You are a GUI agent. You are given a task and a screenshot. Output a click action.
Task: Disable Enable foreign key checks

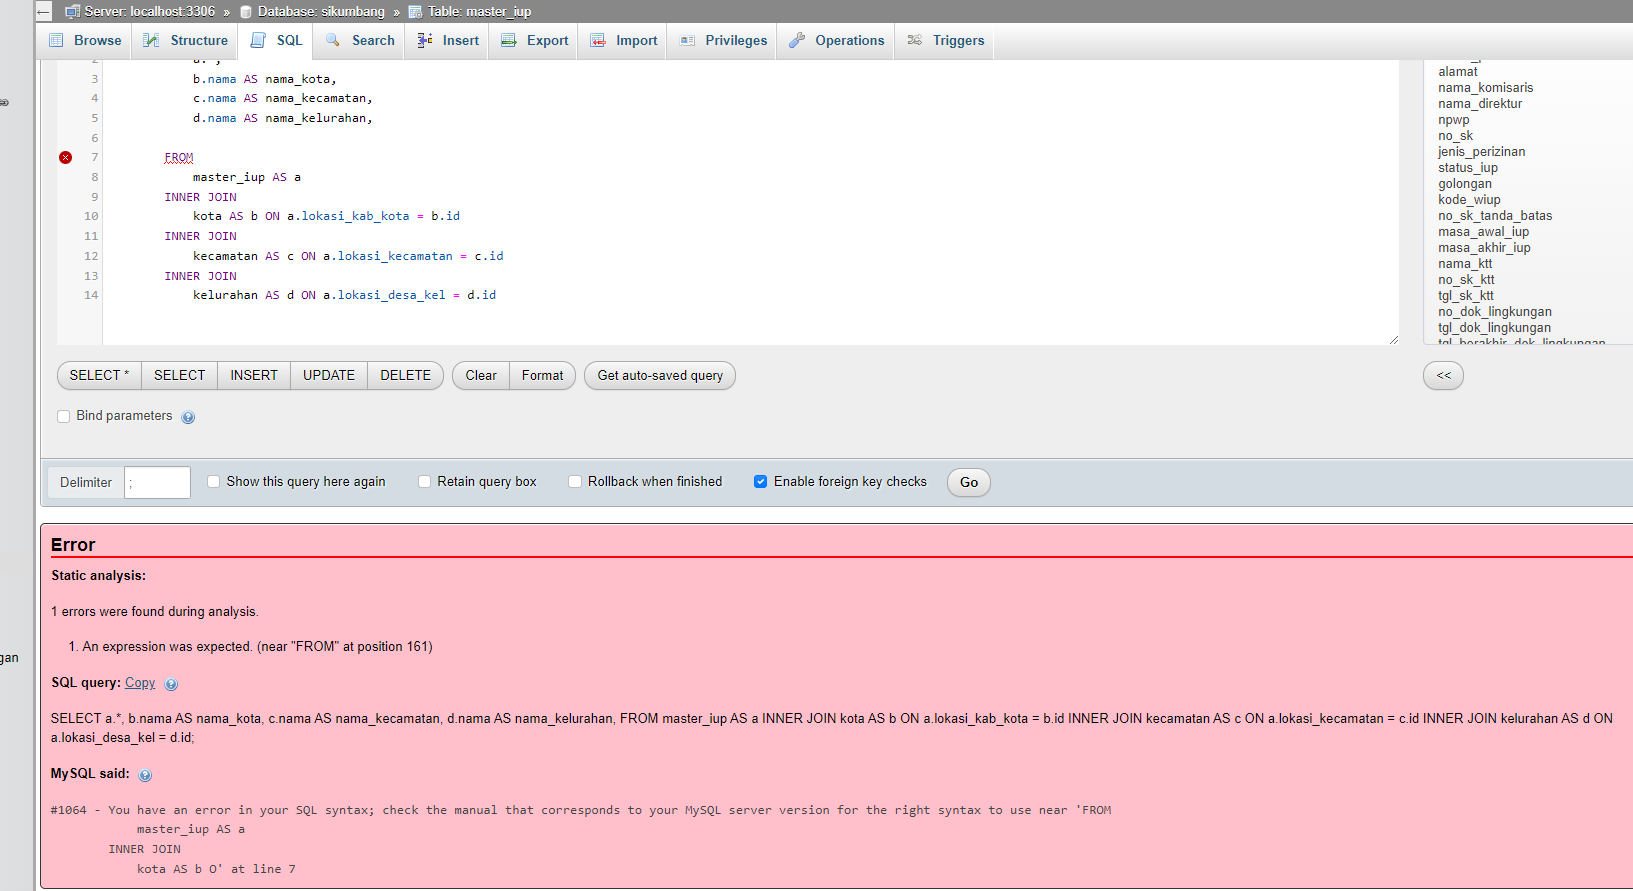[x=760, y=482]
